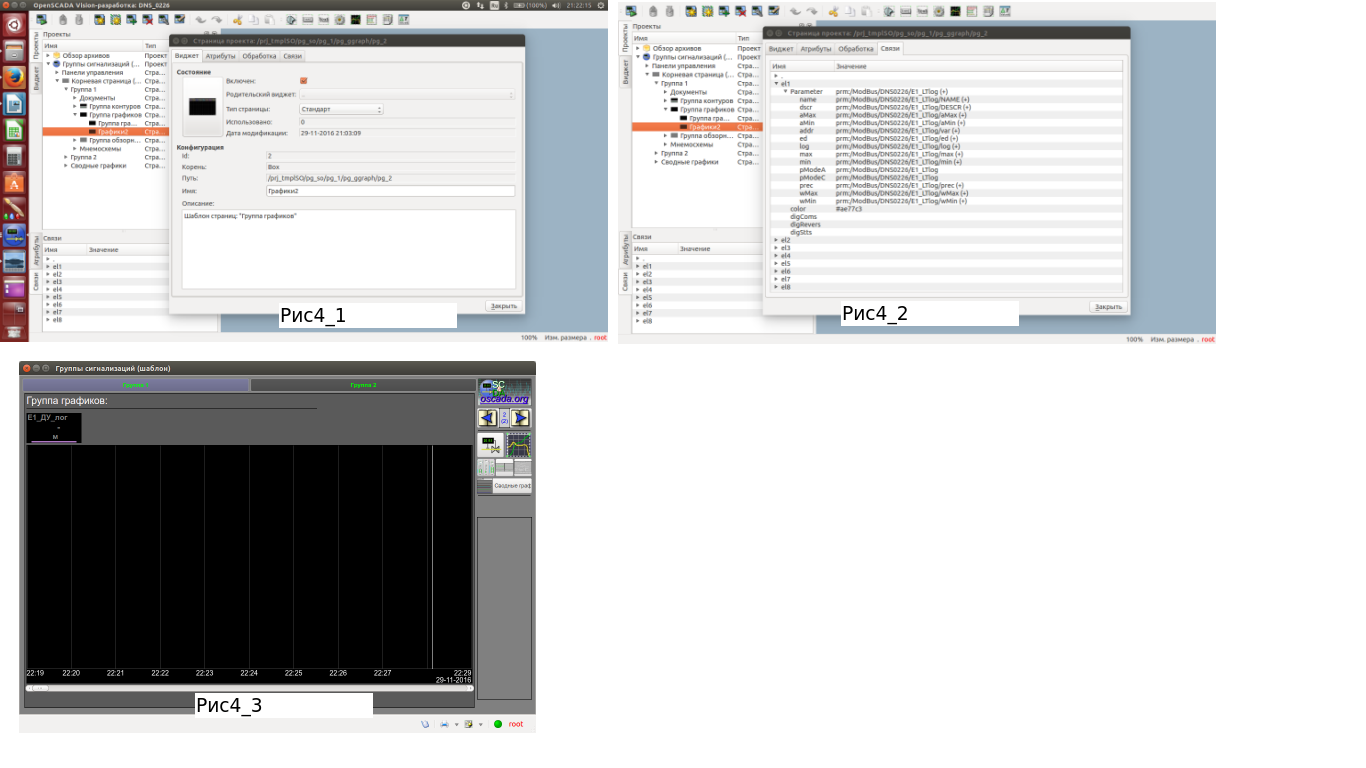
Task: Click the color value #ae77c3
Action: 849,209
